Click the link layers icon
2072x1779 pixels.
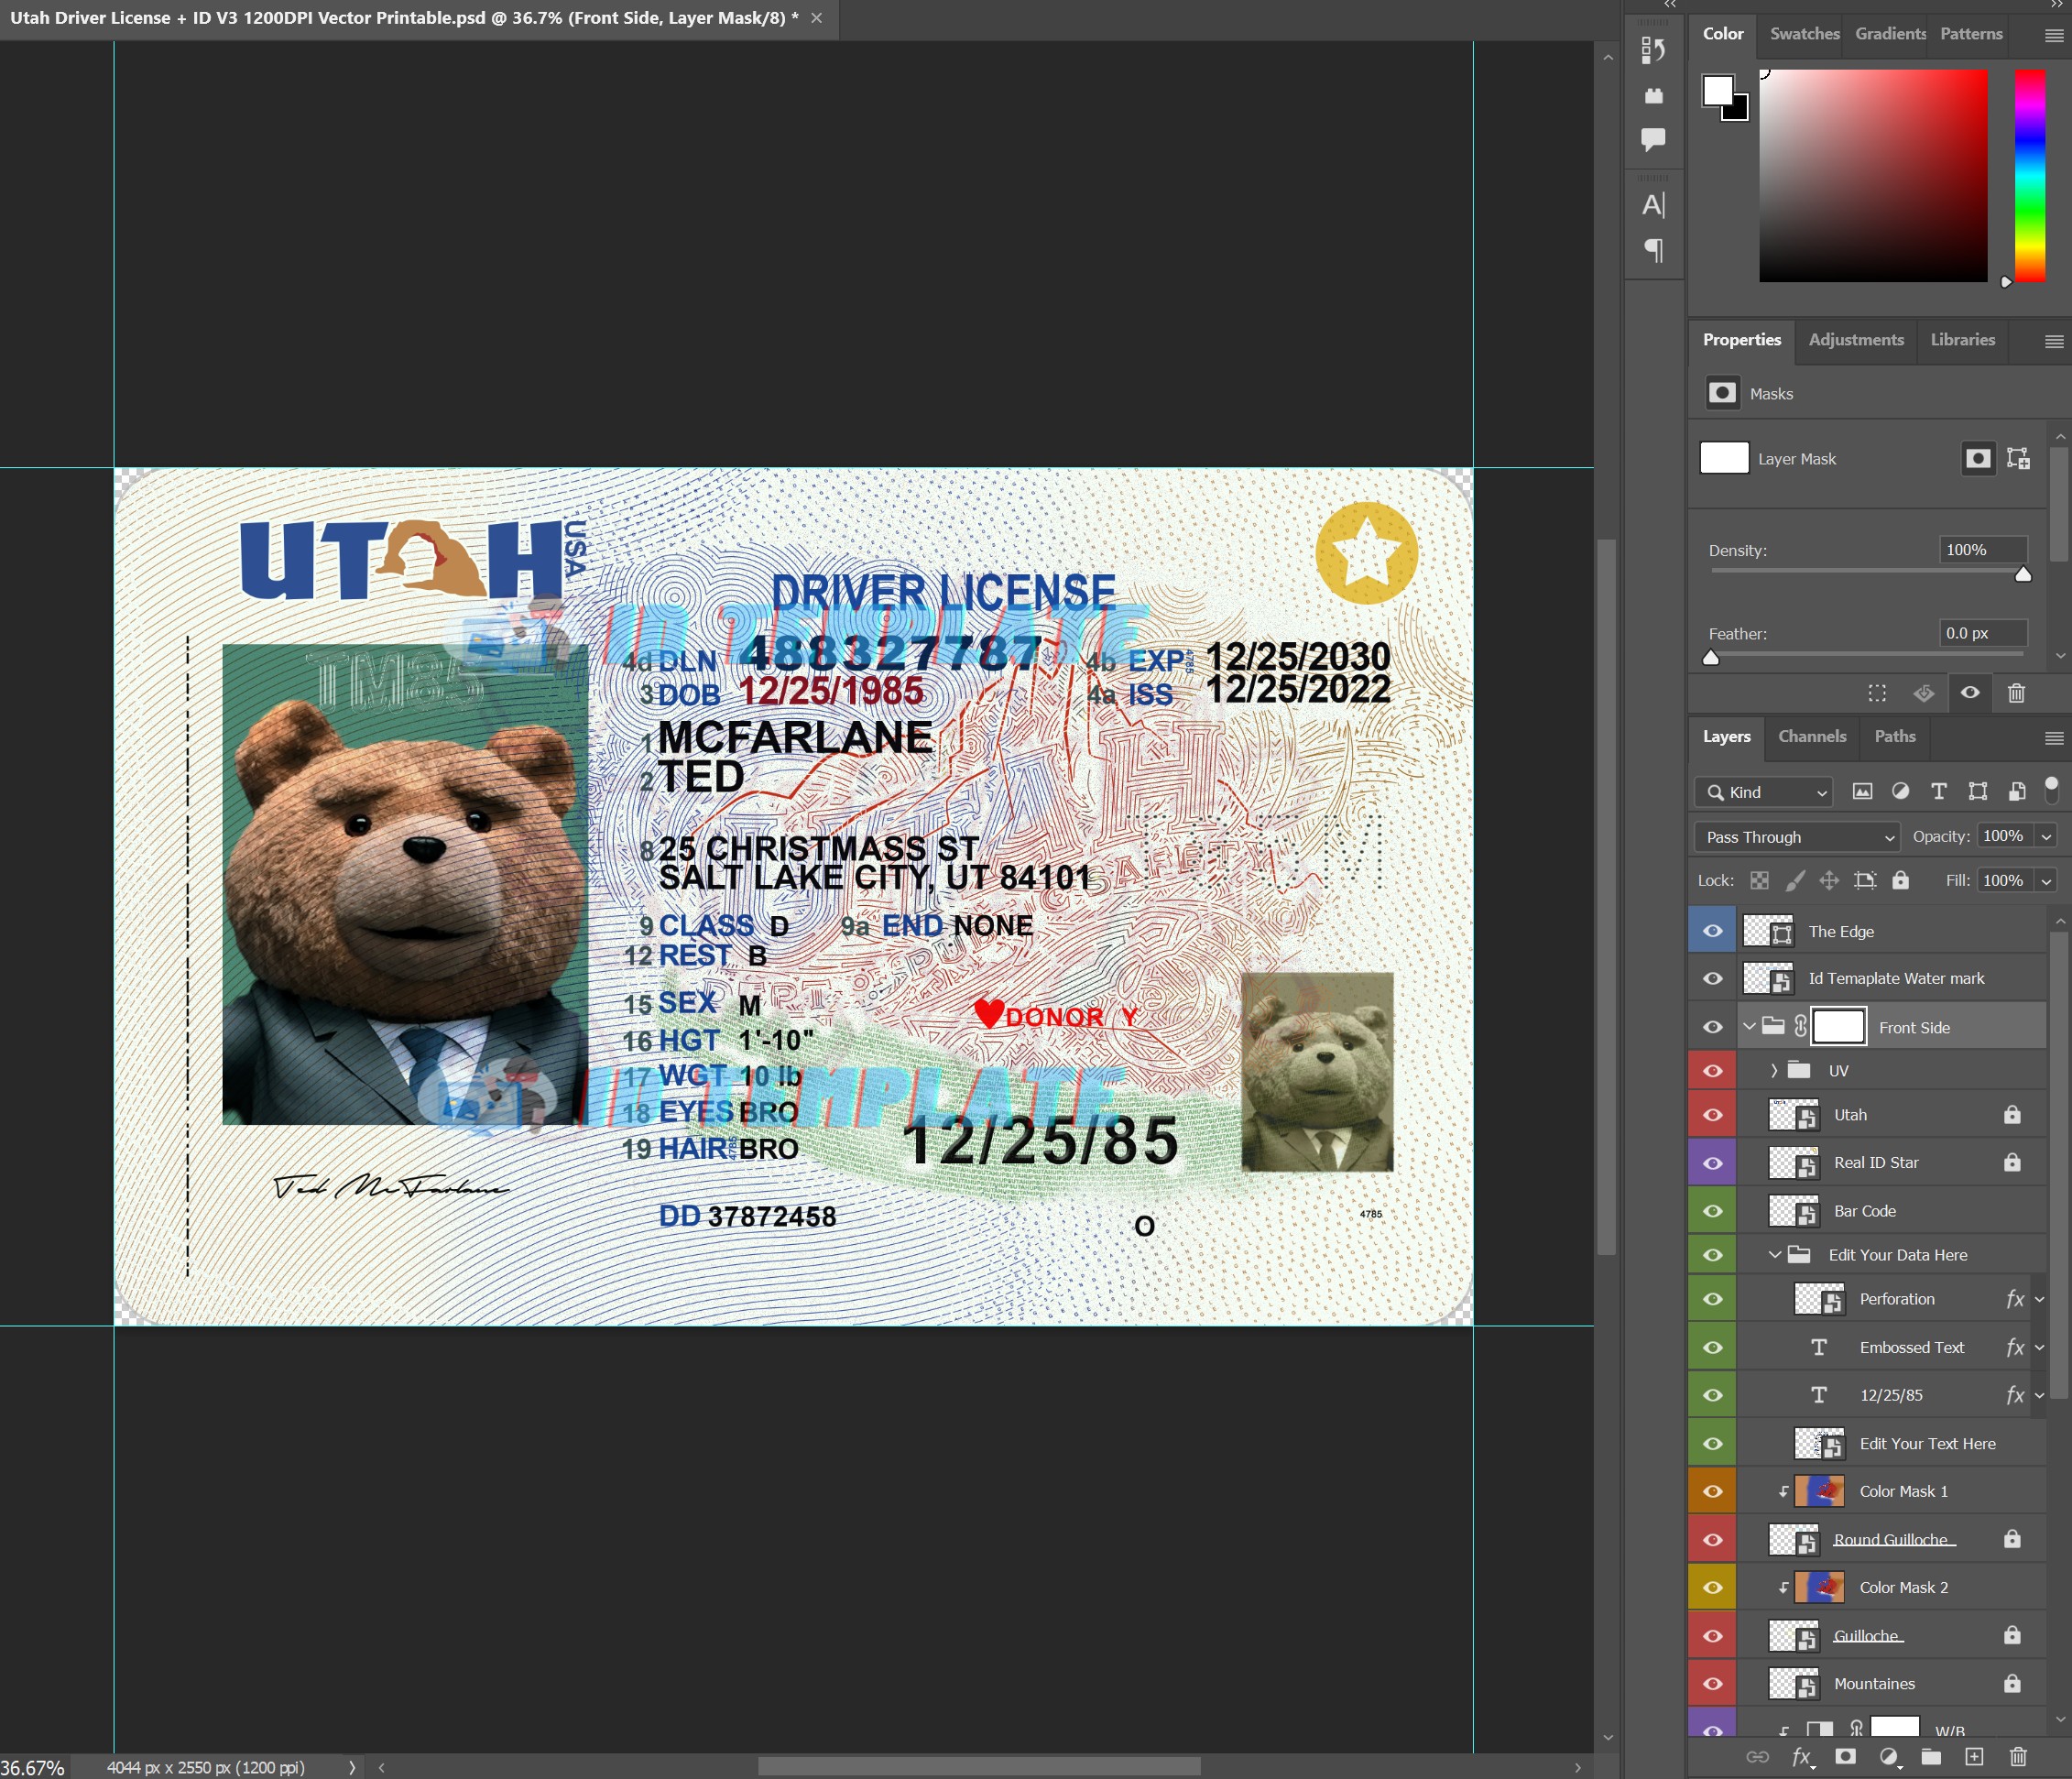(1757, 1757)
